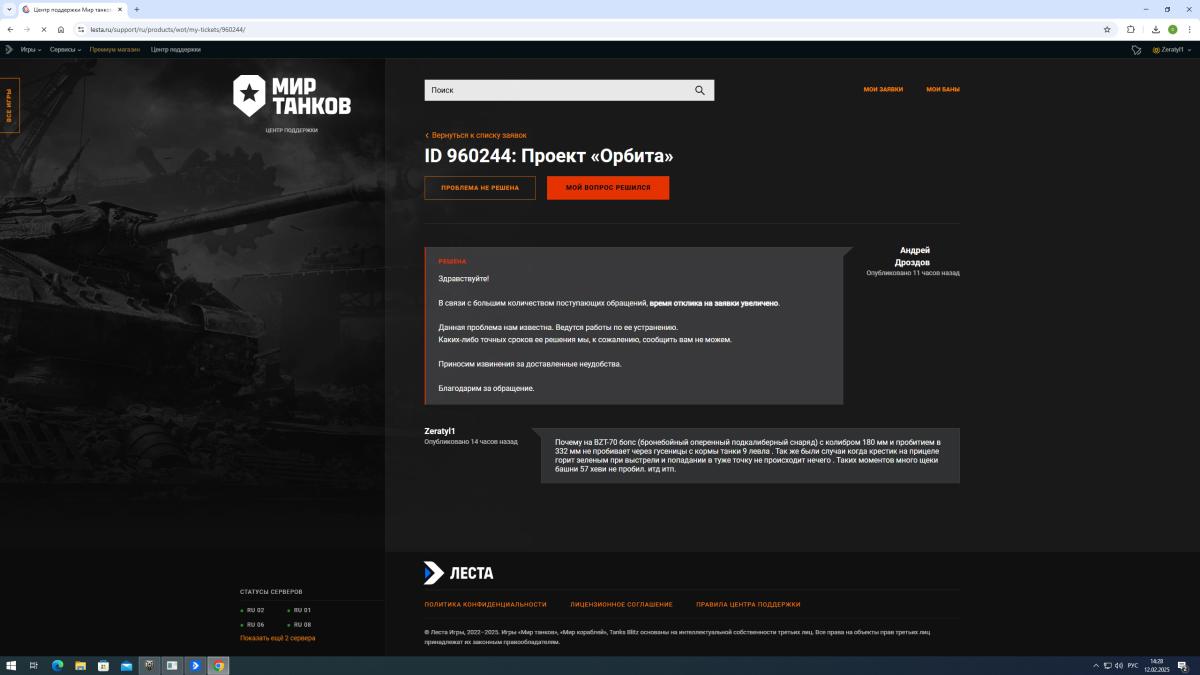Viewport: 1200px width, 675px height.
Task: Open taskbar volume control
Action: [x=1119, y=665]
